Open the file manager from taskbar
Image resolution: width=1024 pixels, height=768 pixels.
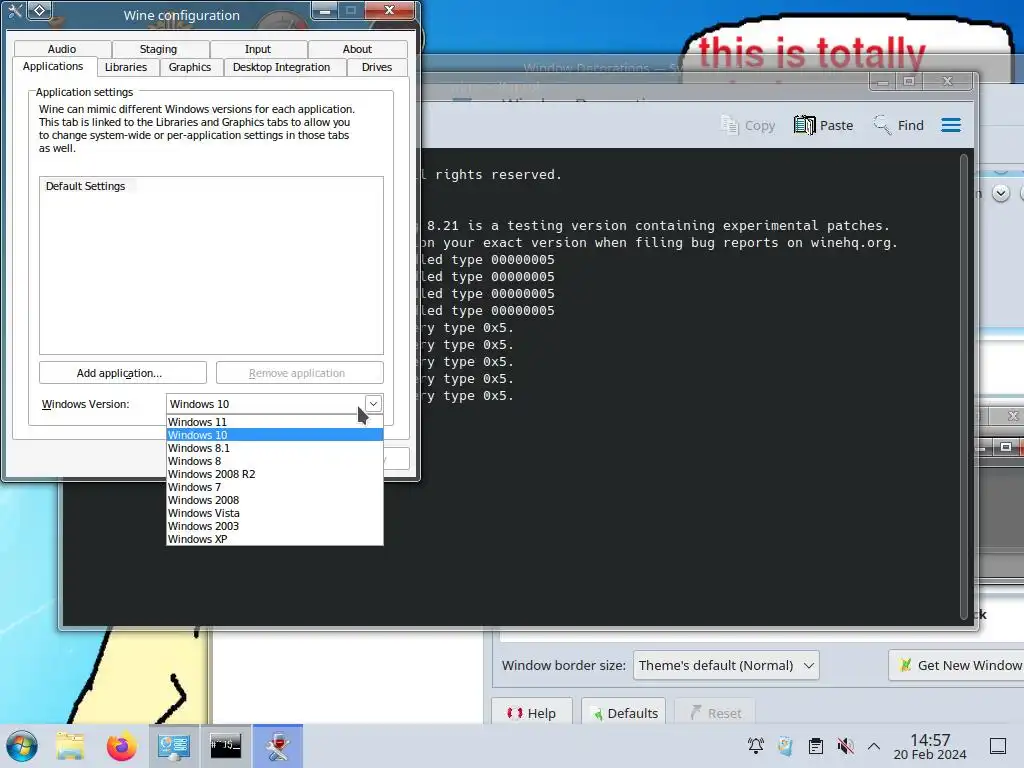point(70,746)
